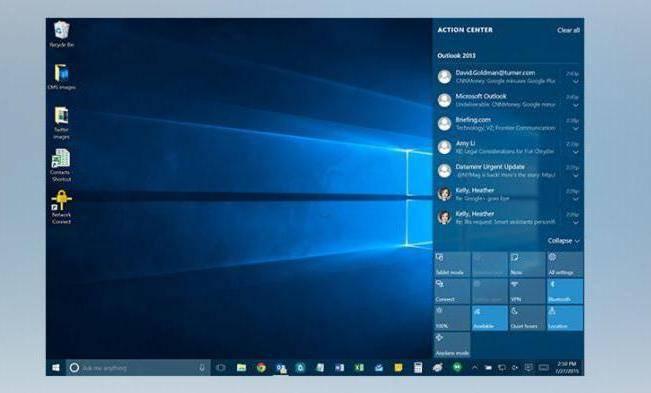Switch to Outlook on the taskbar

(x=281, y=368)
